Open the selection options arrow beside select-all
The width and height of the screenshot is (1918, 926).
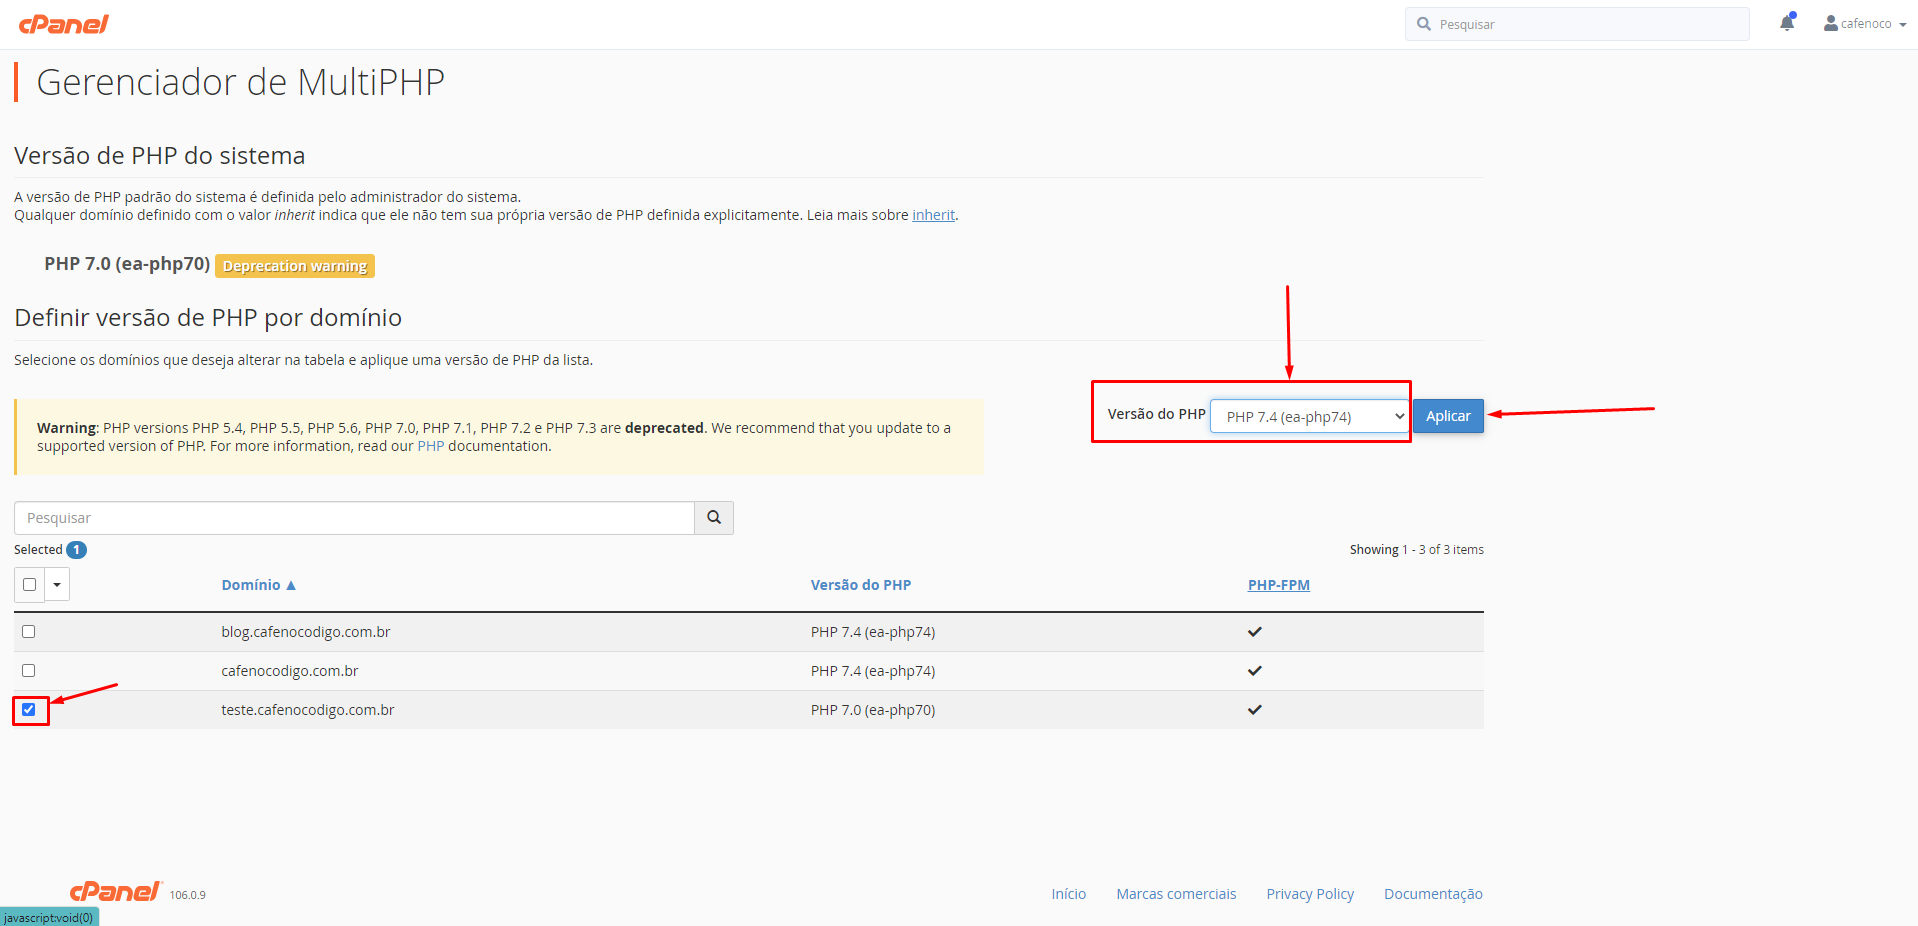click(x=57, y=585)
